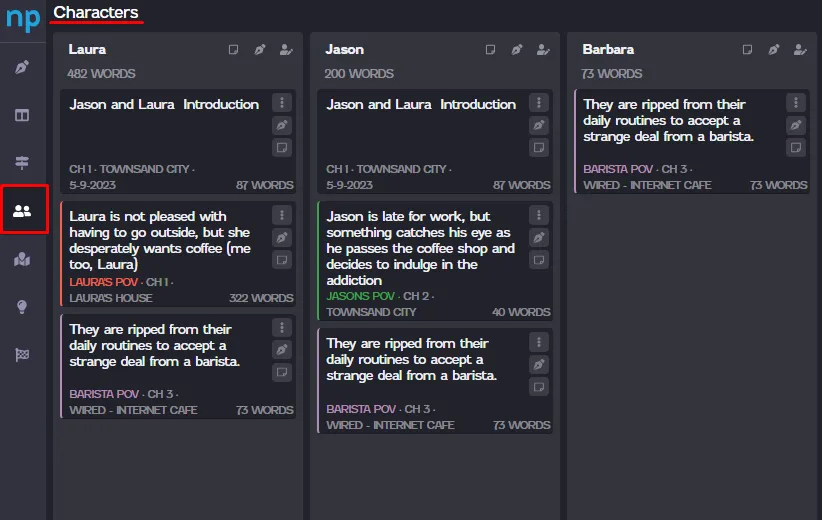The image size is (822, 520).
Task: Select the Laura column name
Action: [x=87, y=49]
